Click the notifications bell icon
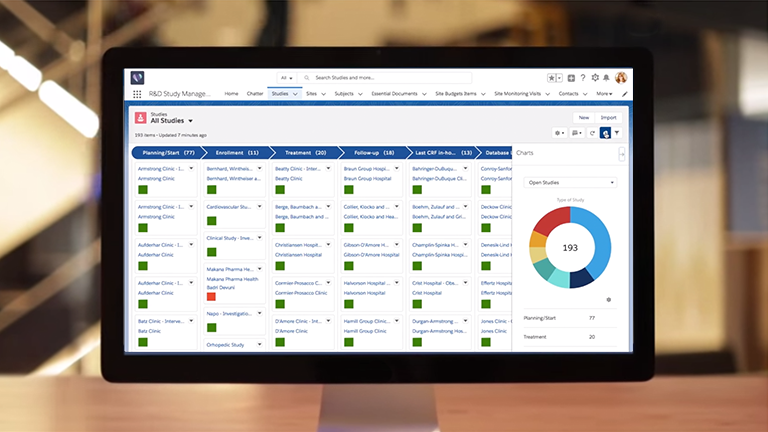The width and height of the screenshot is (768, 432). click(606, 78)
